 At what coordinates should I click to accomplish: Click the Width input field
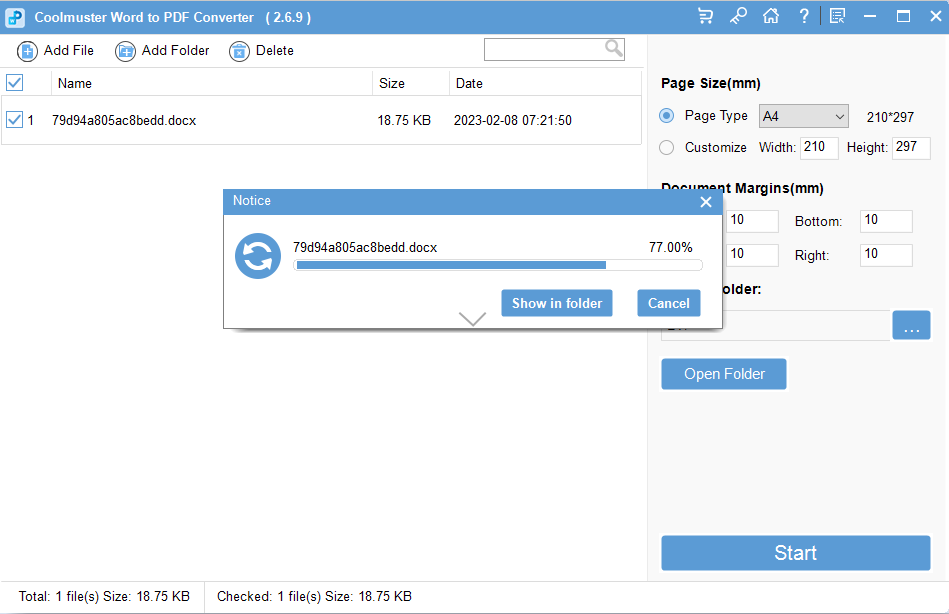point(819,148)
